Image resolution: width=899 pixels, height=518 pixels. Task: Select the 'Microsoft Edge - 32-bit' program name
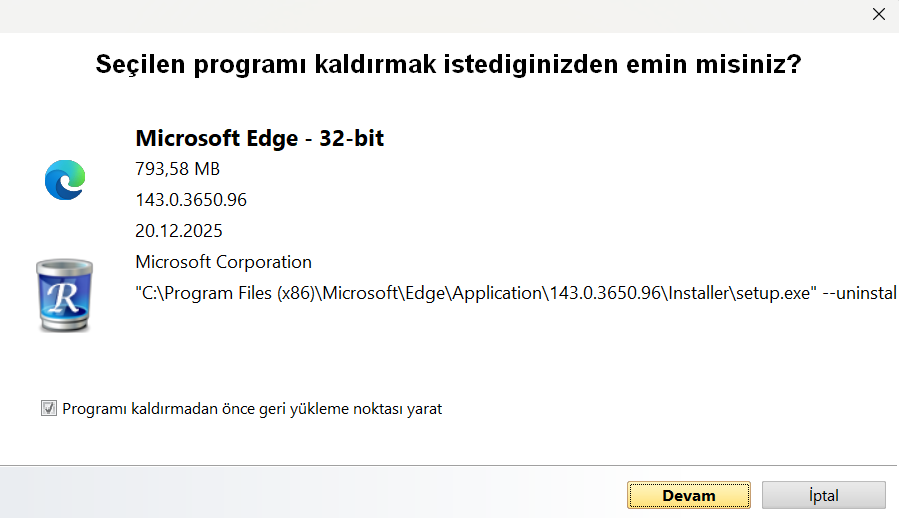tap(259, 138)
